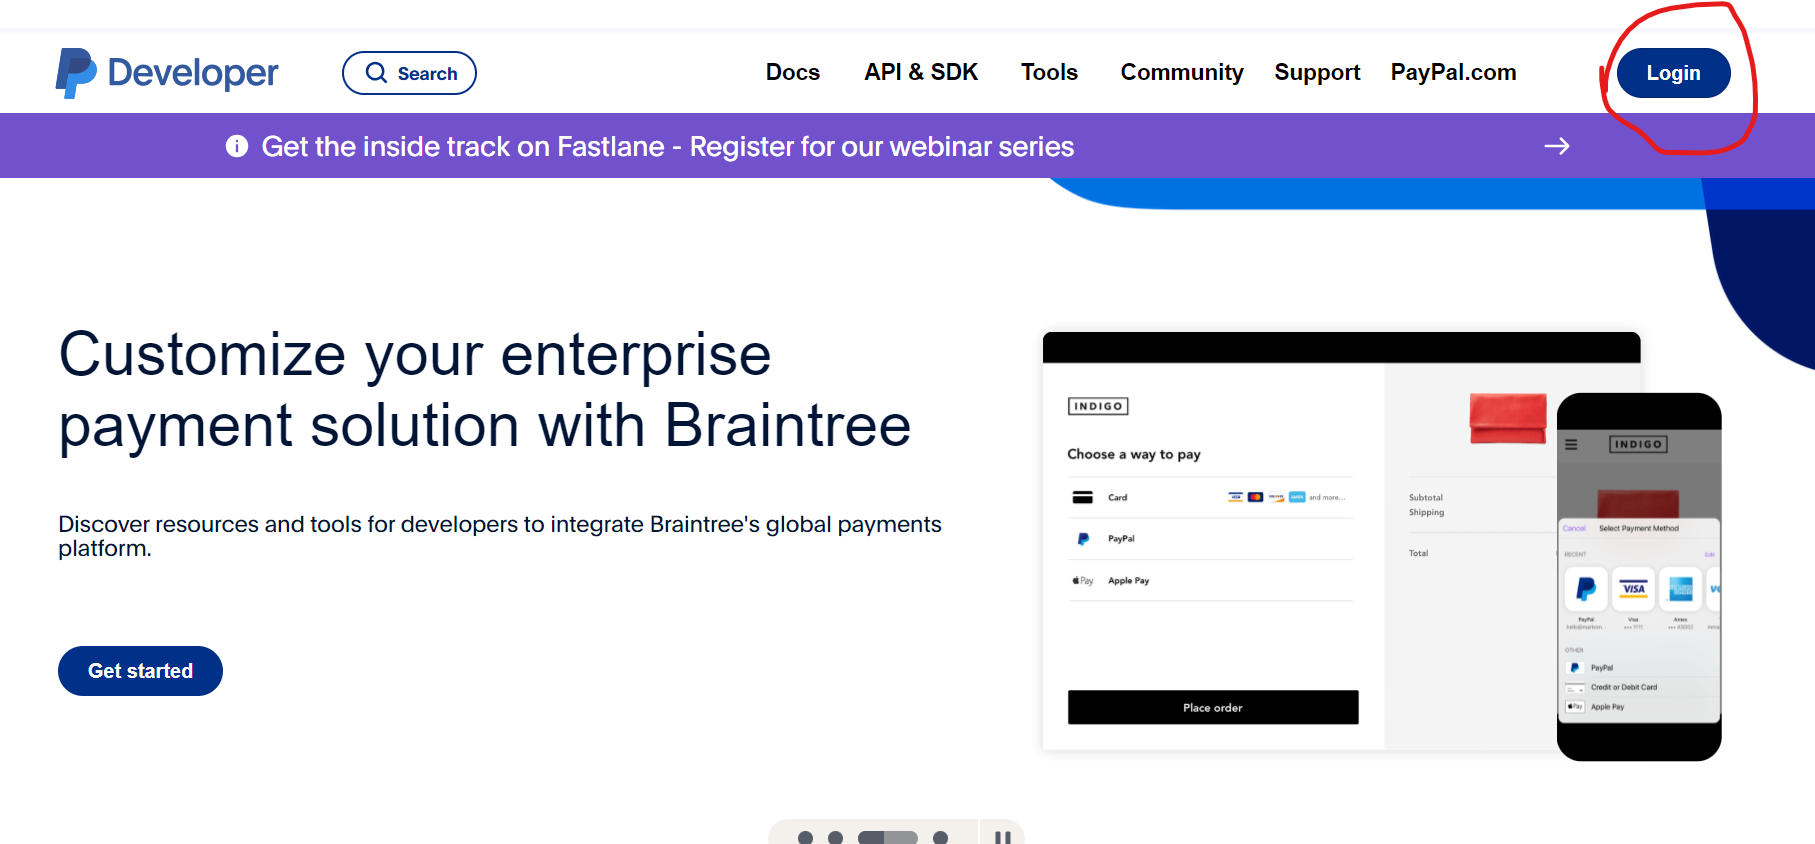The image size is (1815, 844).
Task: Click the active carousel progress indicator
Action: [x=888, y=838]
